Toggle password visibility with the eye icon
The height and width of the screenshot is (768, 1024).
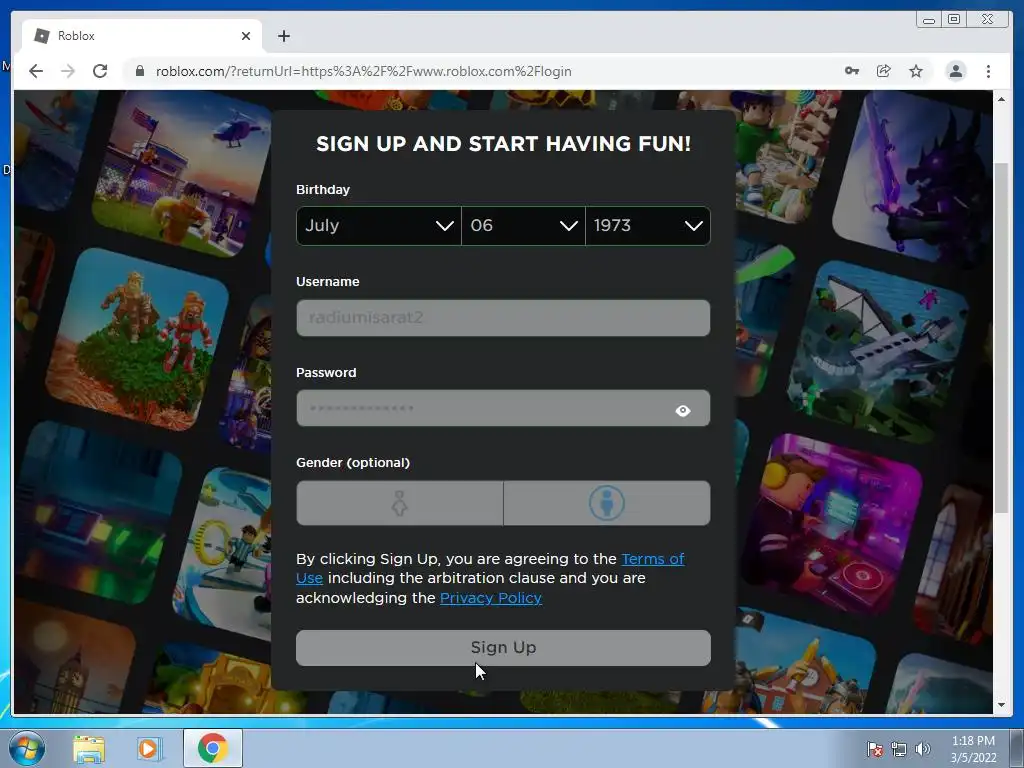tap(682, 411)
